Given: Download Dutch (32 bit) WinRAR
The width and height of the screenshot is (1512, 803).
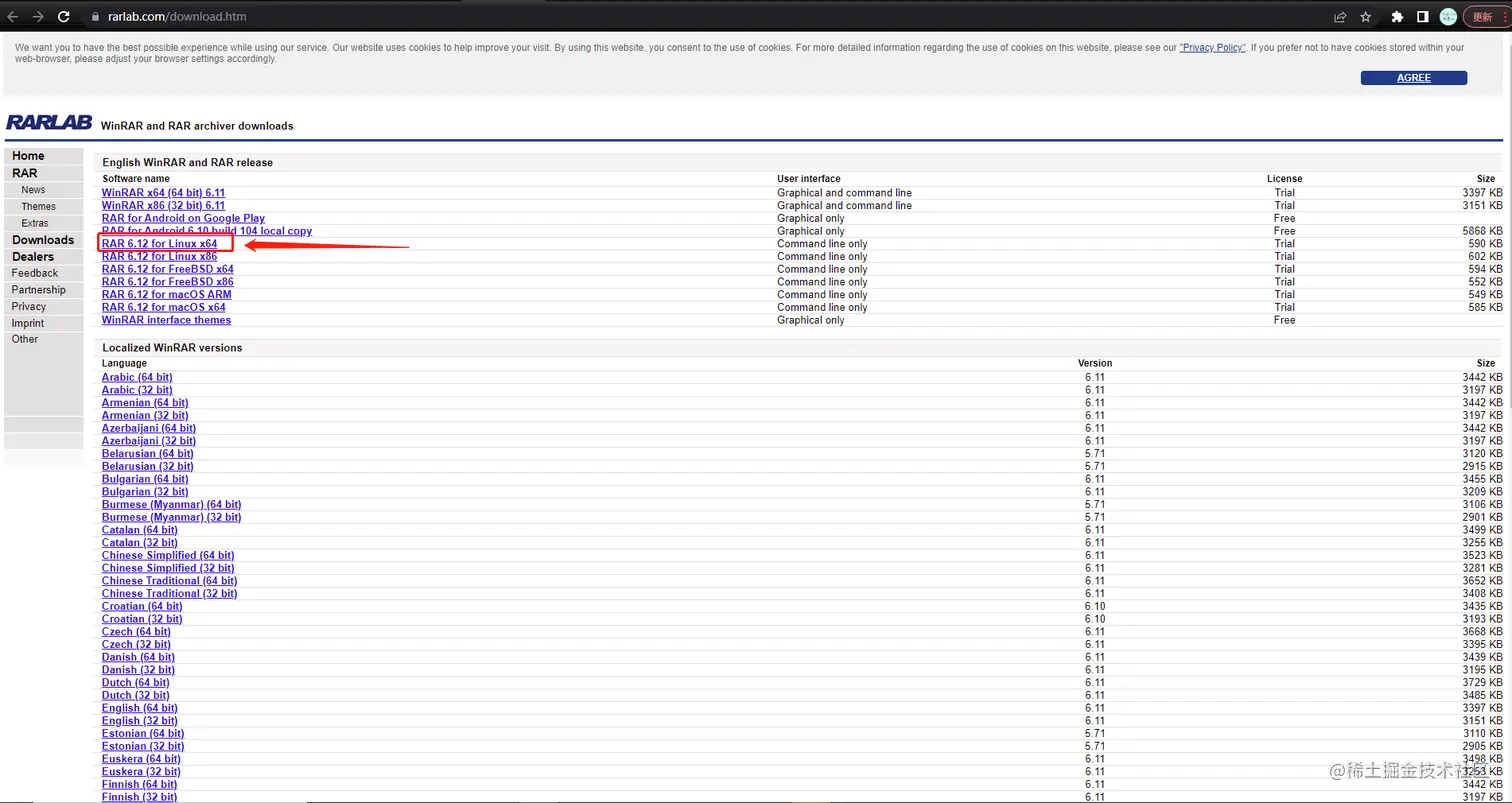Looking at the screenshot, I should point(135,695).
